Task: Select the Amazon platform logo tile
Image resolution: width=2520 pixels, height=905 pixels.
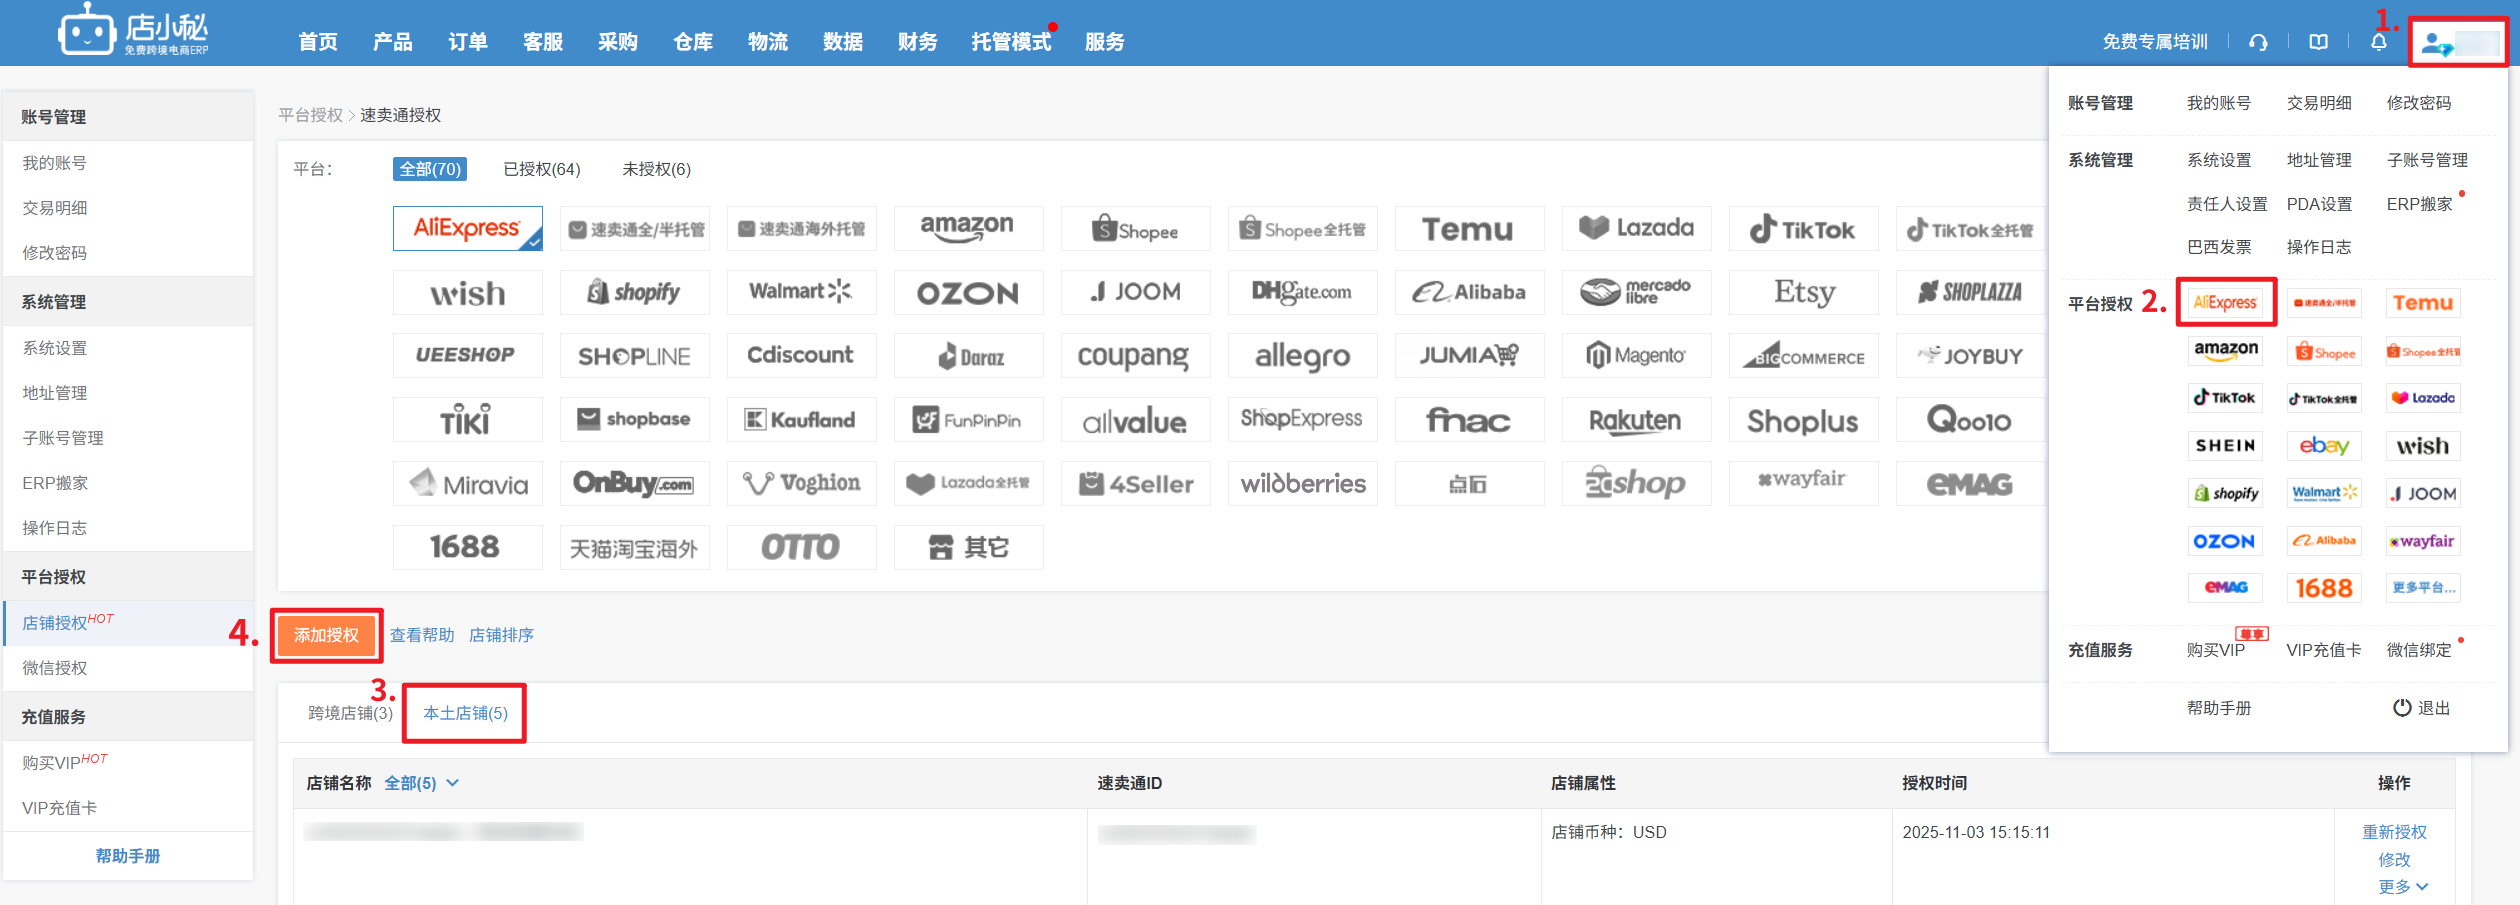Action: 967,229
